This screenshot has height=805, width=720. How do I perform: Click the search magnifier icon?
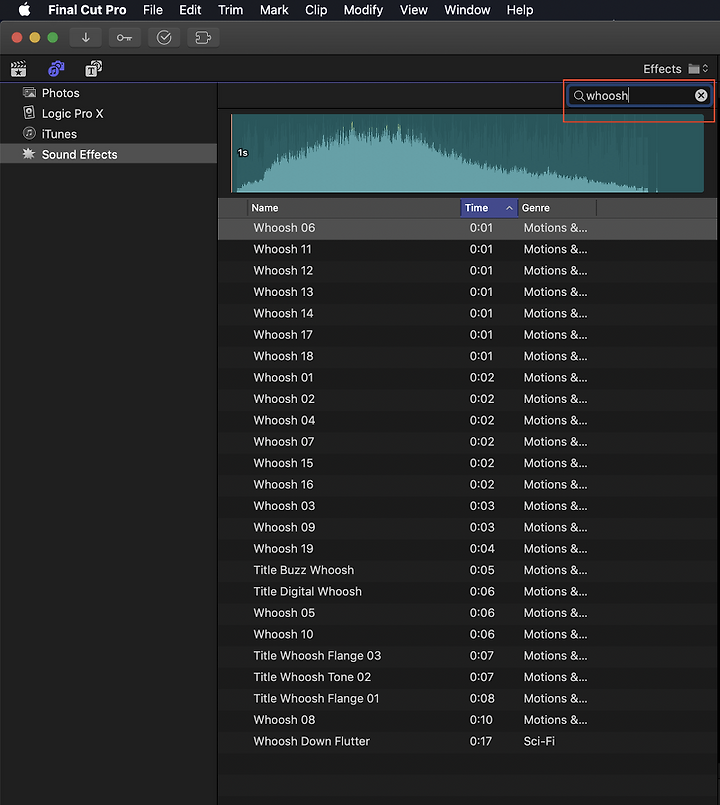point(579,96)
